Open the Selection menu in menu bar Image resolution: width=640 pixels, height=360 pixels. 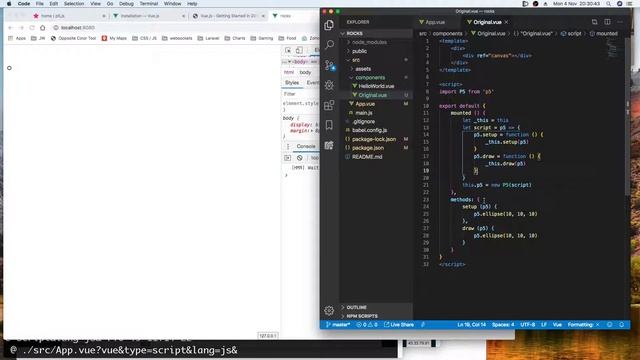[74, 4]
